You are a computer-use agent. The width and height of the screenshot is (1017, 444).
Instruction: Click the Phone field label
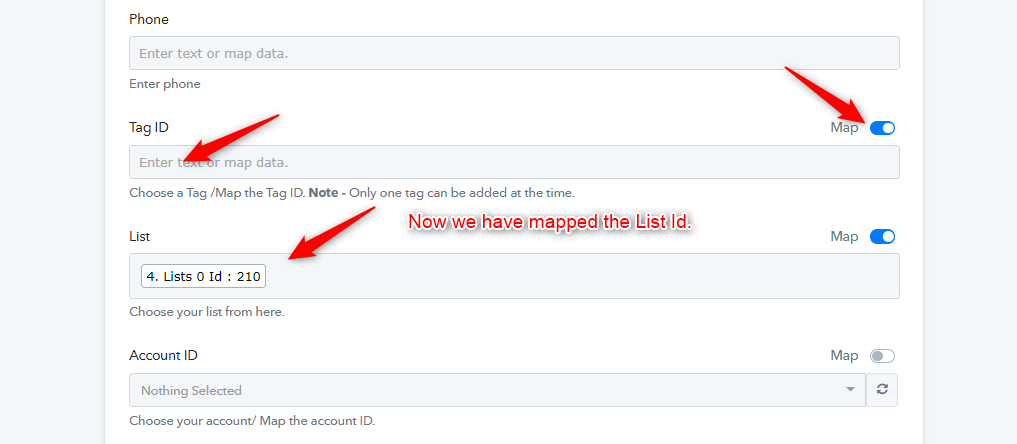pyautogui.click(x=149, y=19)
